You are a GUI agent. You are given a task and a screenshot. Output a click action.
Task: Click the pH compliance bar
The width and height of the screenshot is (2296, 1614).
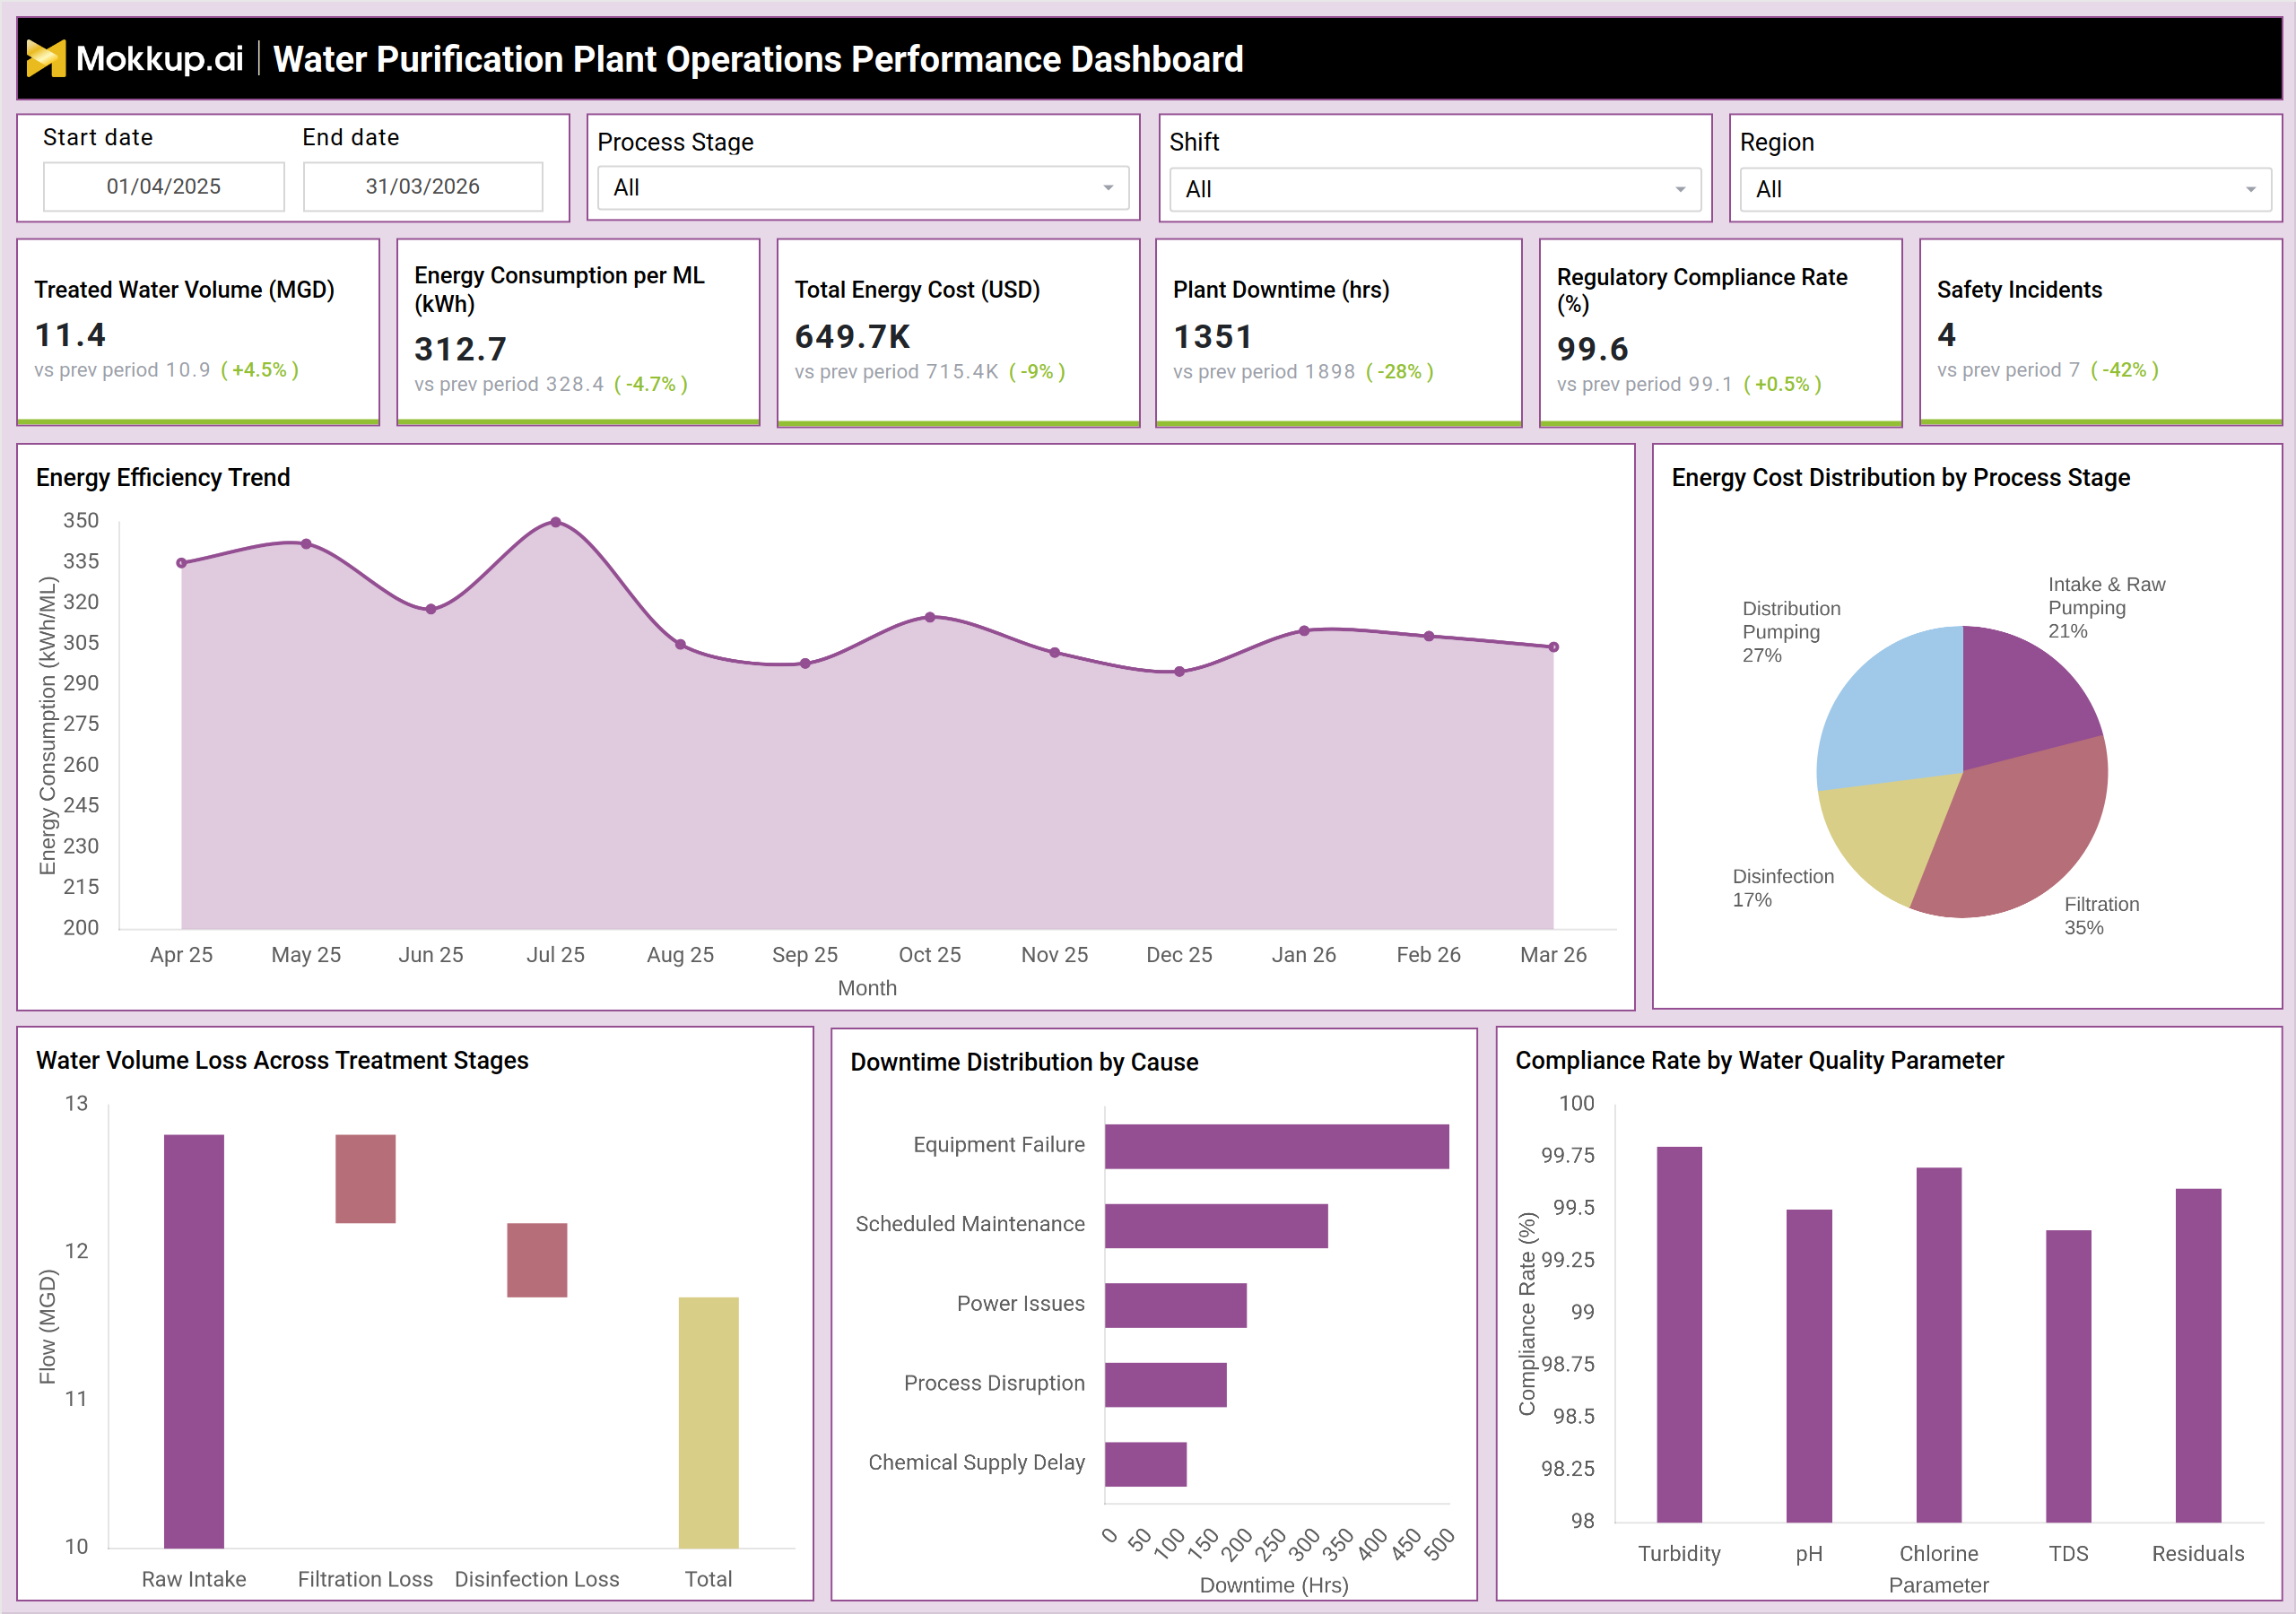pos(1809,1366)
